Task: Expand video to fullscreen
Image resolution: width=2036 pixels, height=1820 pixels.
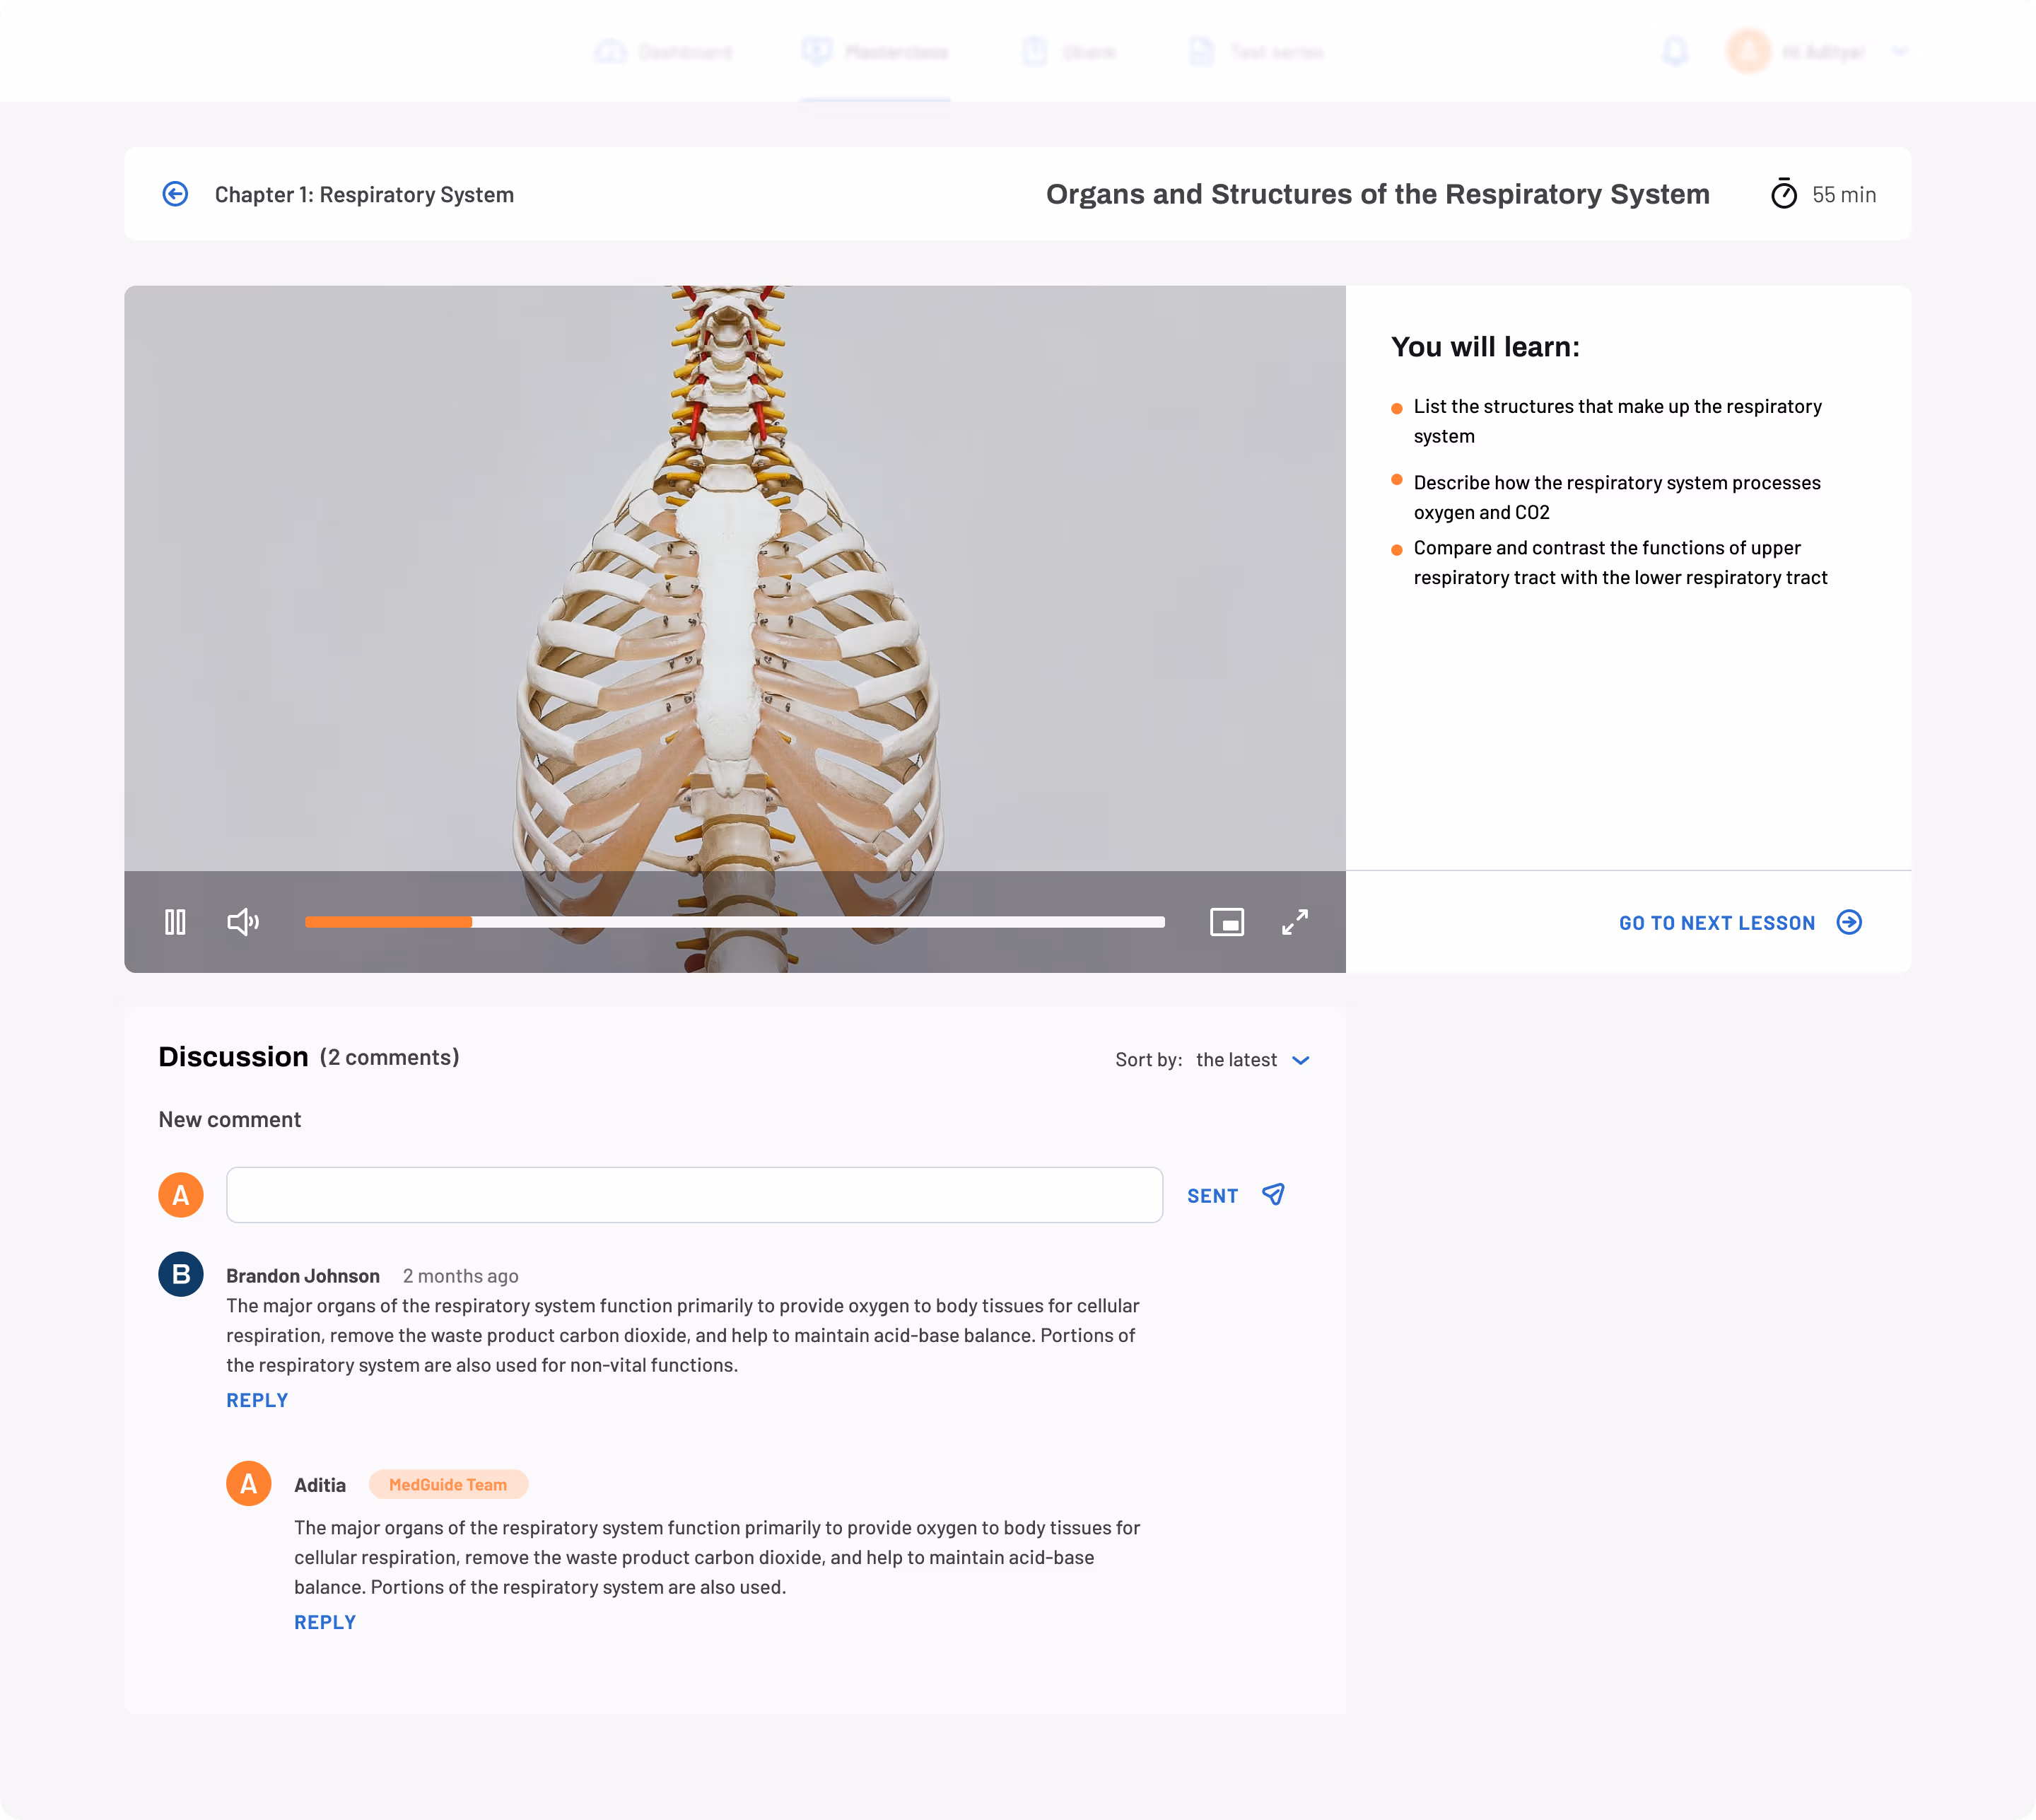Action: [x=1295, y=921]
